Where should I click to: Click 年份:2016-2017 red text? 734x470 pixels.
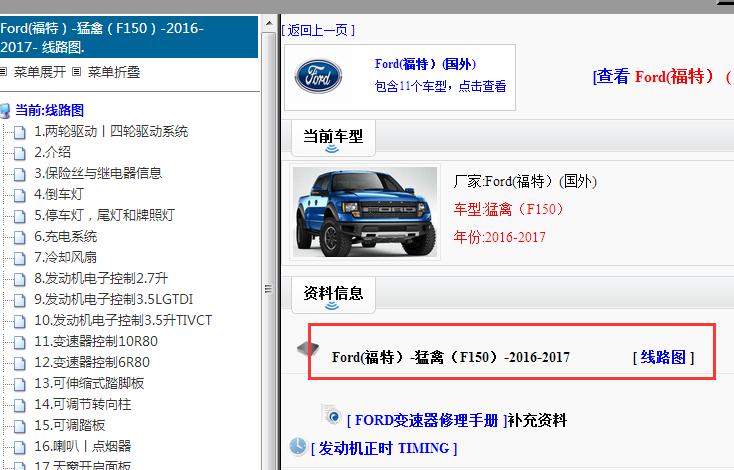click(499, 237)
